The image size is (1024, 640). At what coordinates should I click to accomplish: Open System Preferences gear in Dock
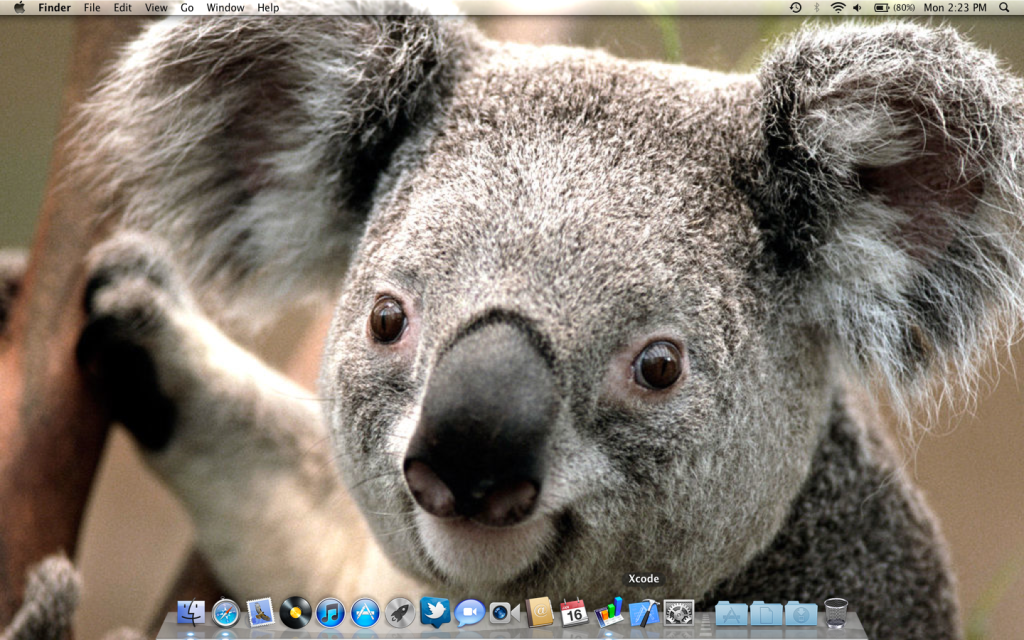point(679,613)
